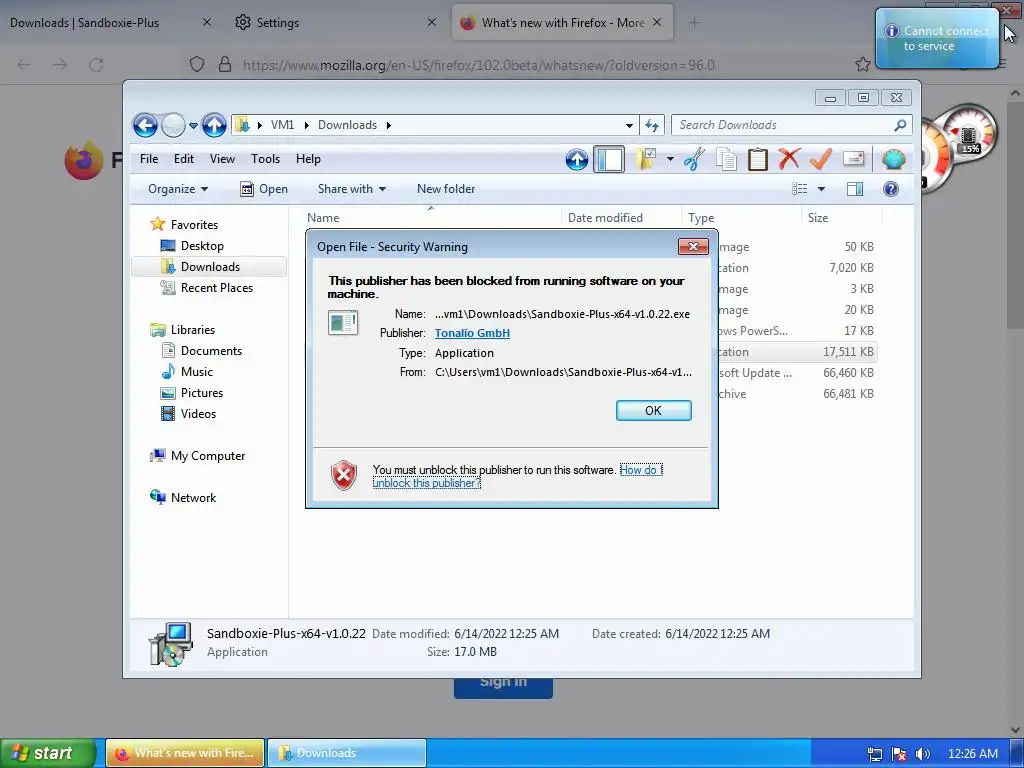Toggle the navigation pane toolbar button
This screenshot has height=768, width=1024.
click(x=609, y=159)
